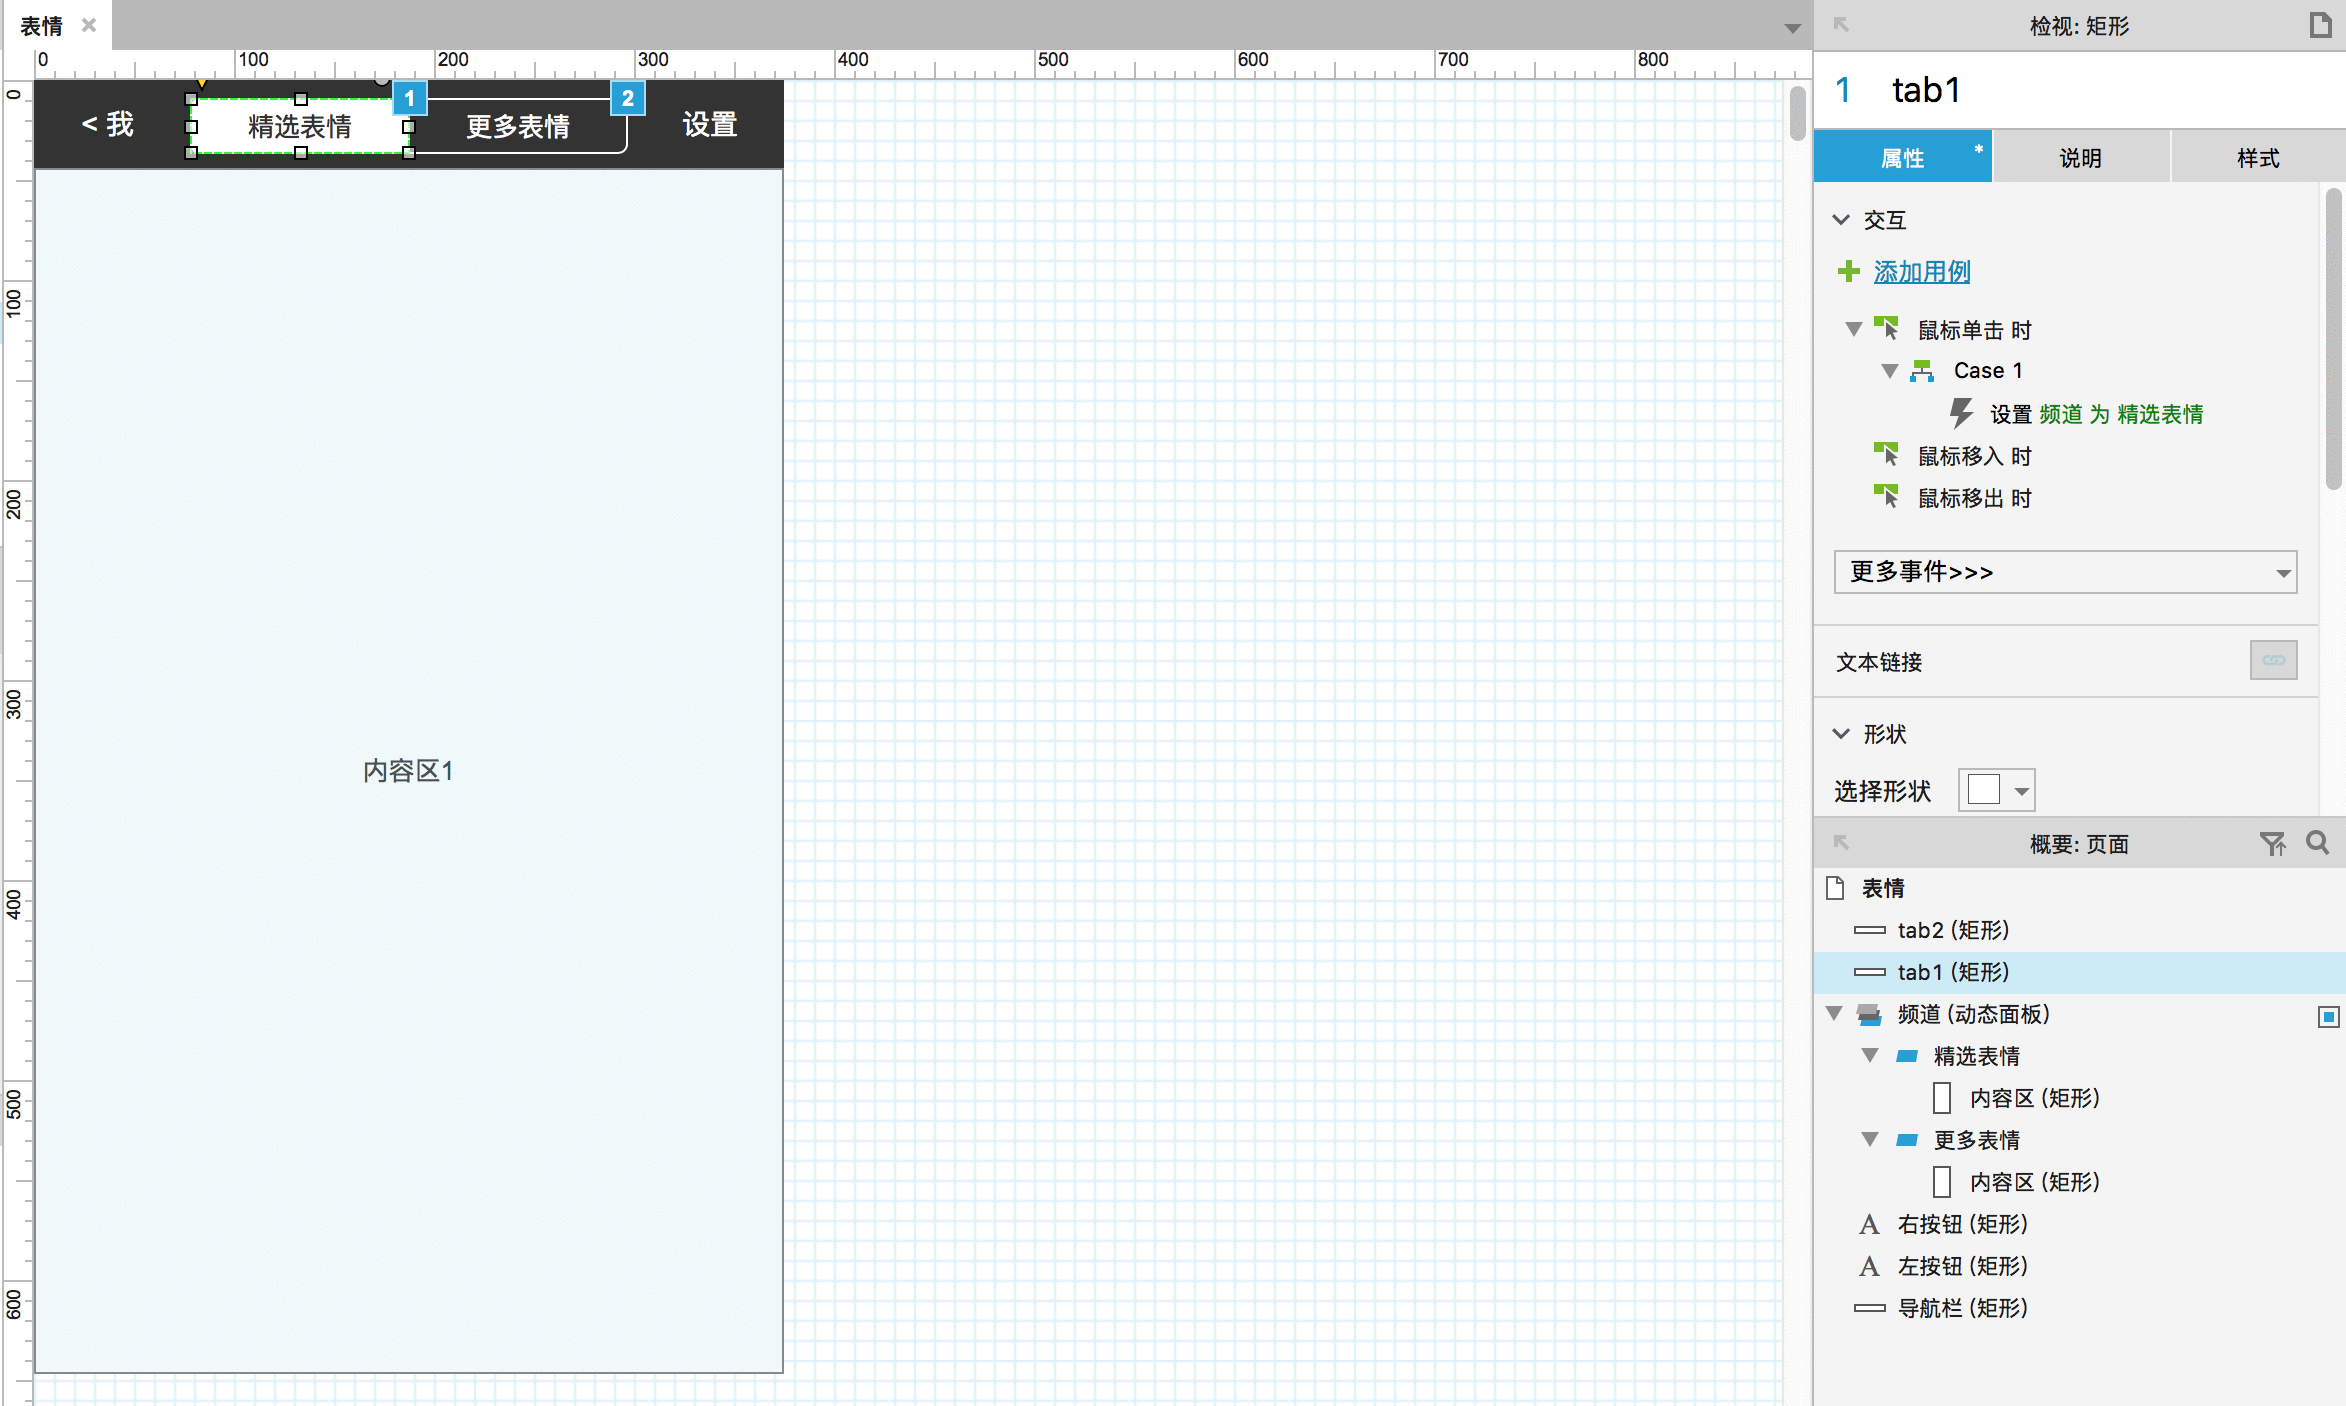Select the 设置 频道 为 精选表情 action

(x=2096, y=414)
